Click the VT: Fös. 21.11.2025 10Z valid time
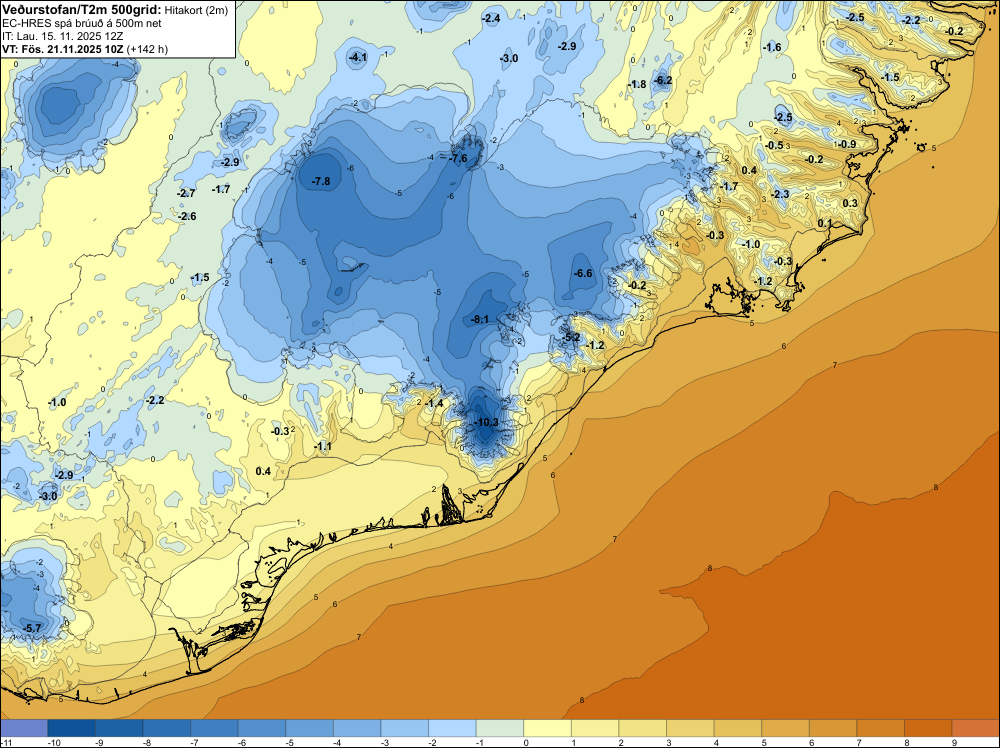 coord(62,49)
